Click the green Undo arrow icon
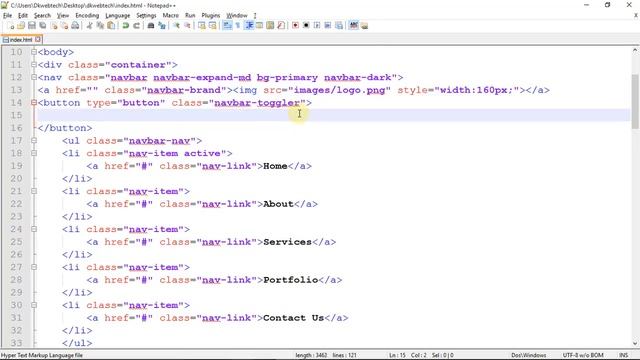This screenshot has width=640, height=360. point(126,26)
